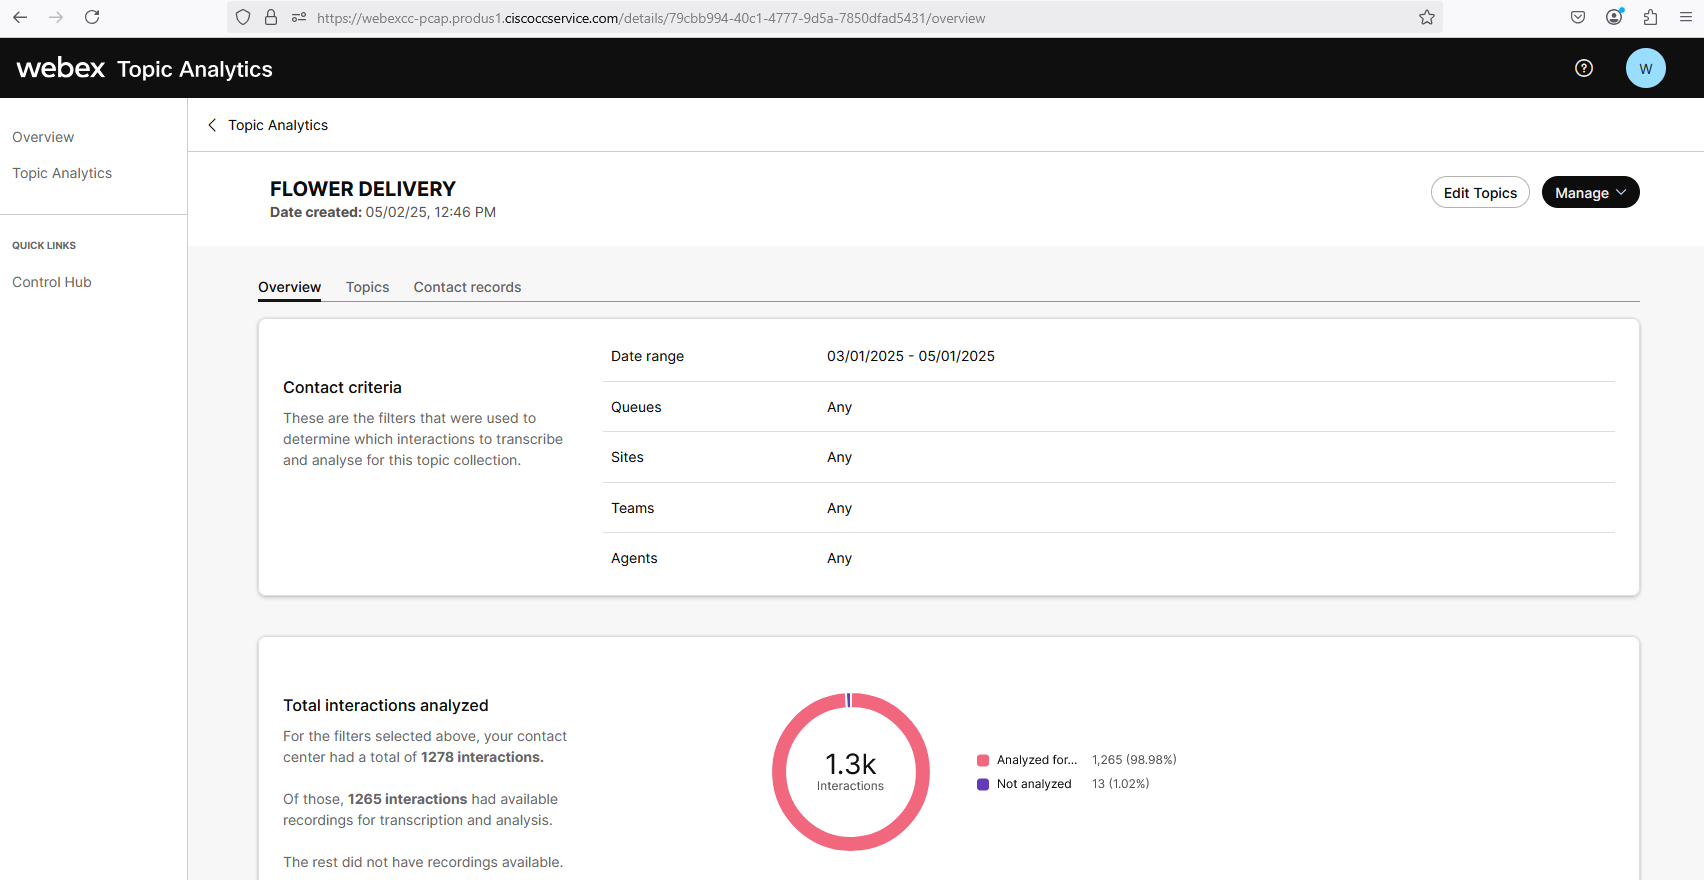Go back using the Topic Analytics chevron
Screen dimensions: 1704x880
tap(212, 125)
